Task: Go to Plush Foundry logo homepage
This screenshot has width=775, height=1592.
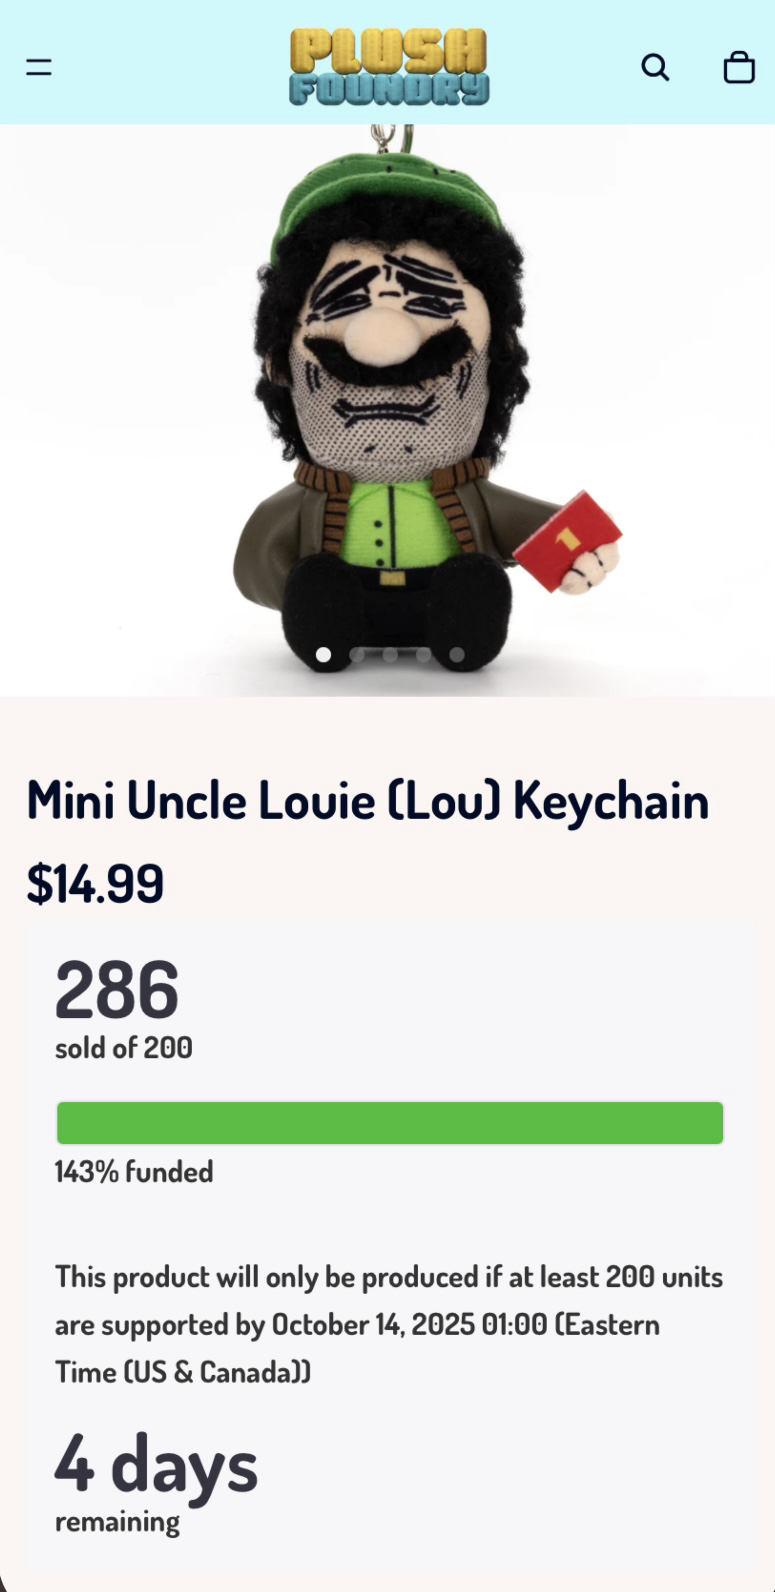Action: (x=389, y=66)
